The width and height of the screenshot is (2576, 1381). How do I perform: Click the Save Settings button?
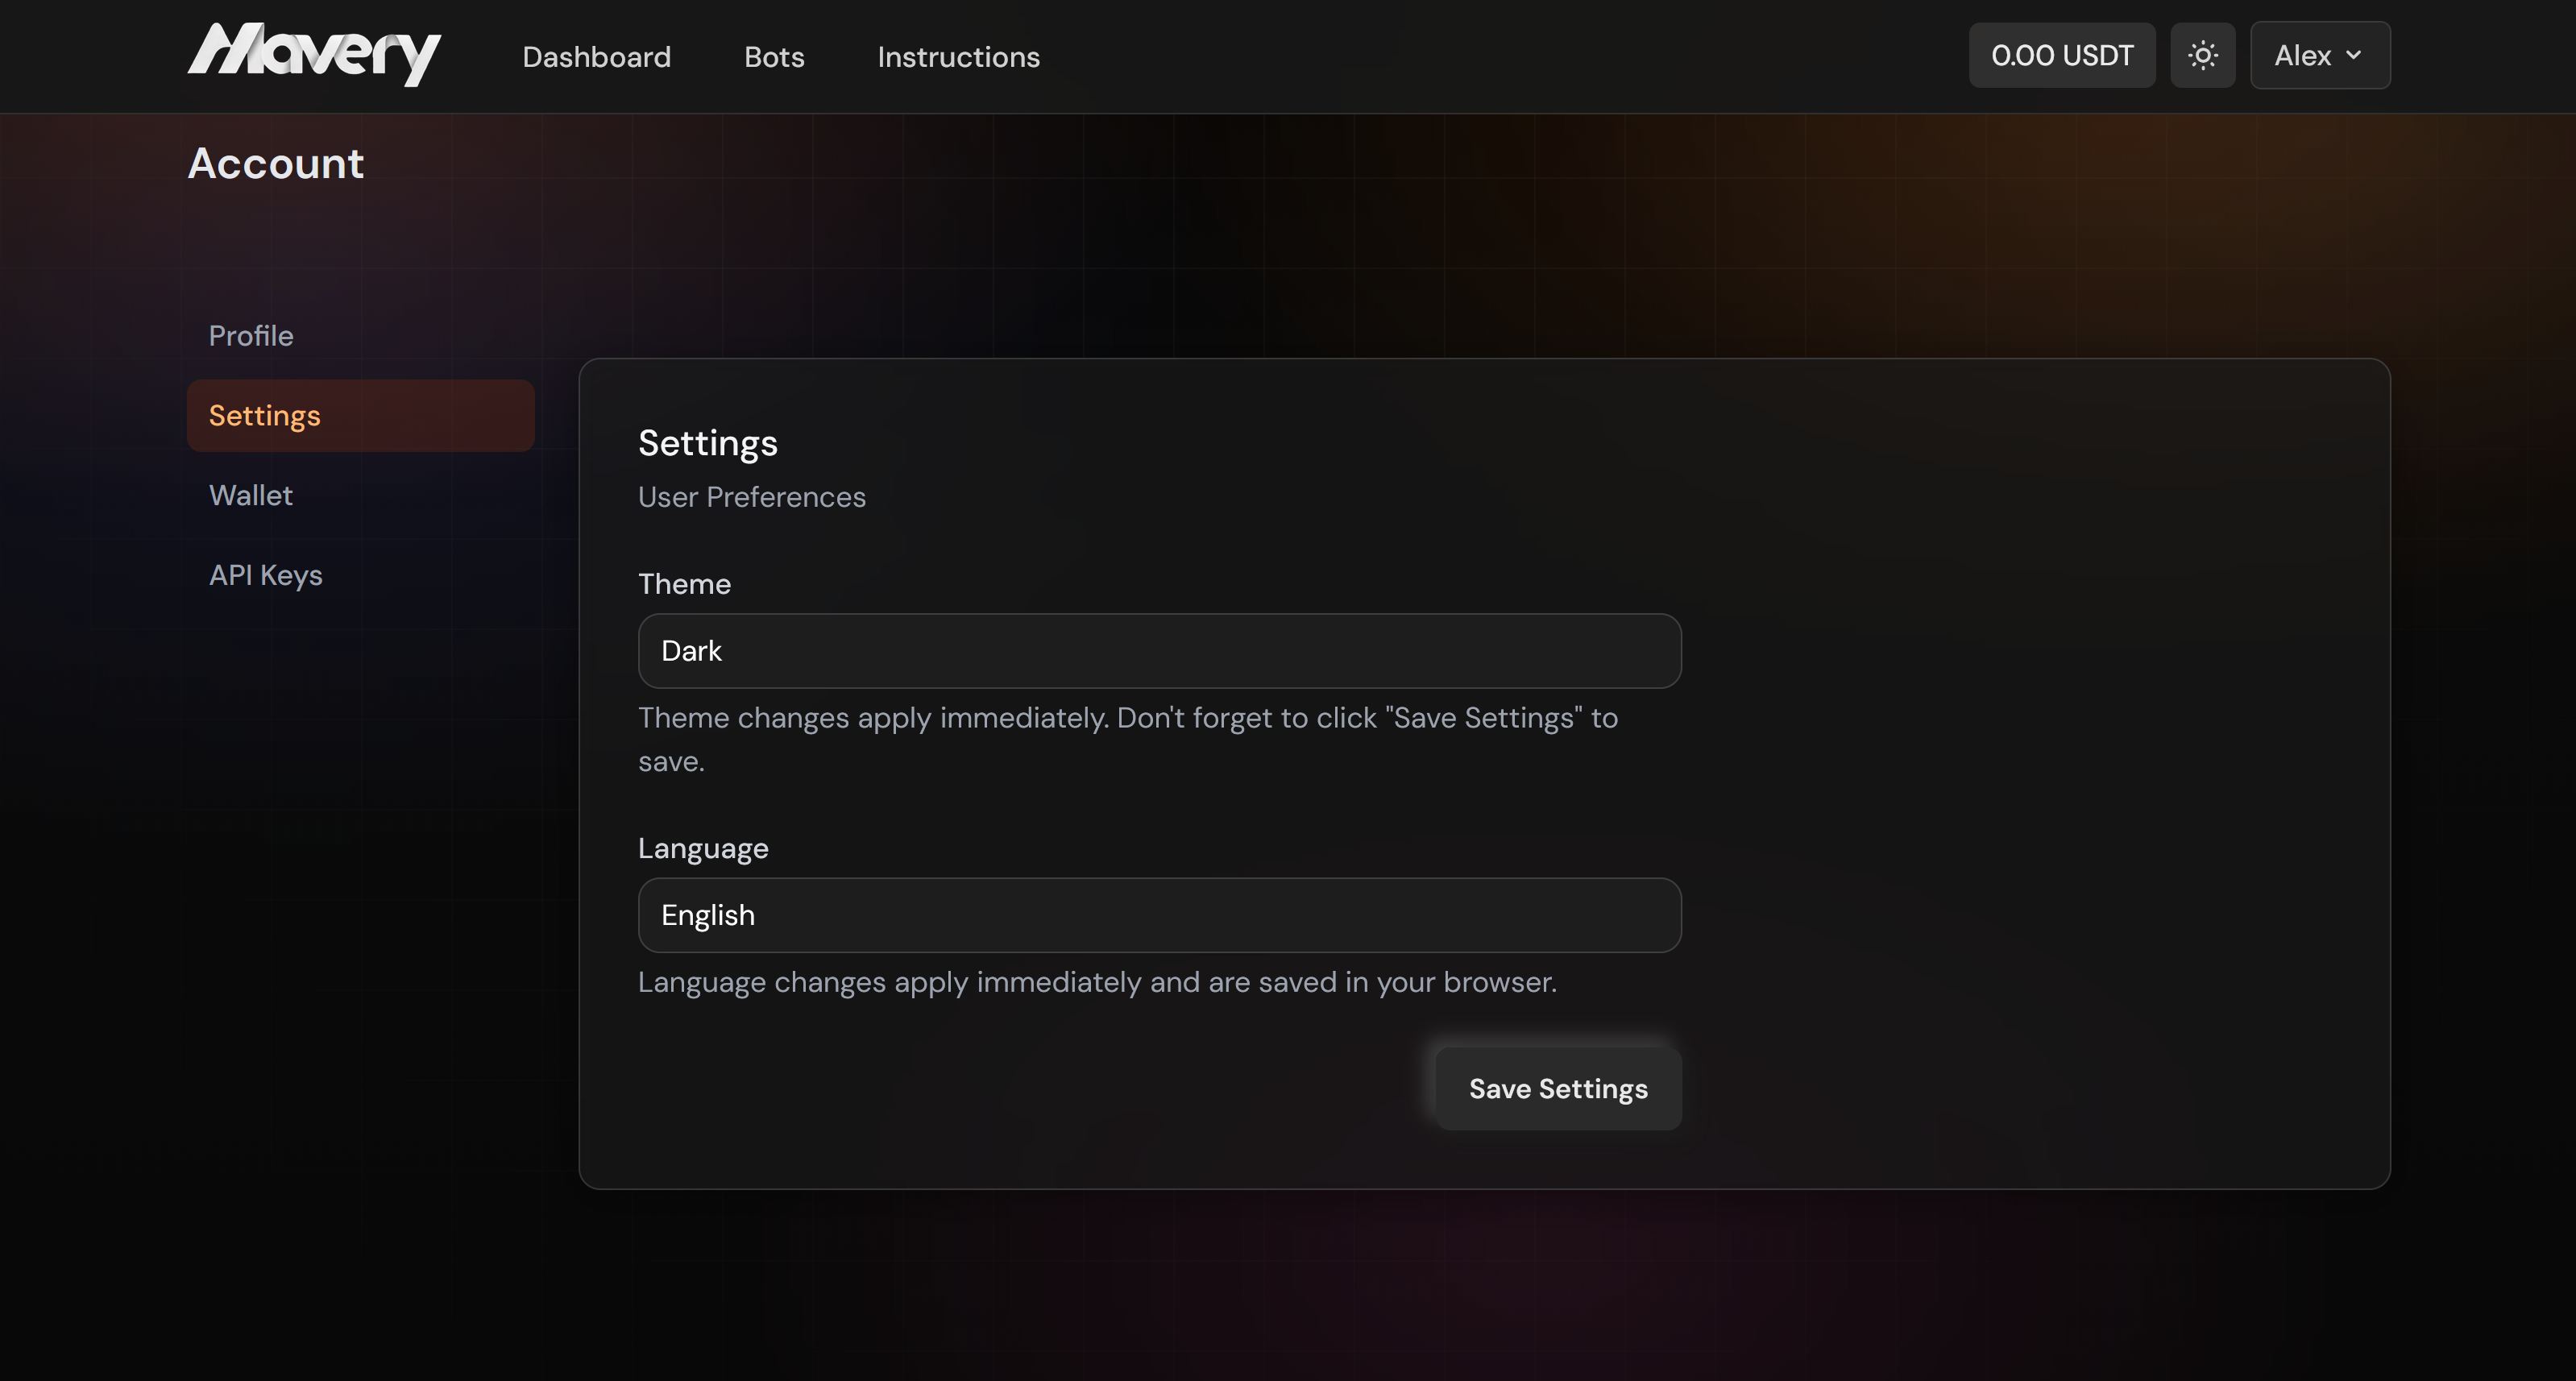pos(1558,1088)
